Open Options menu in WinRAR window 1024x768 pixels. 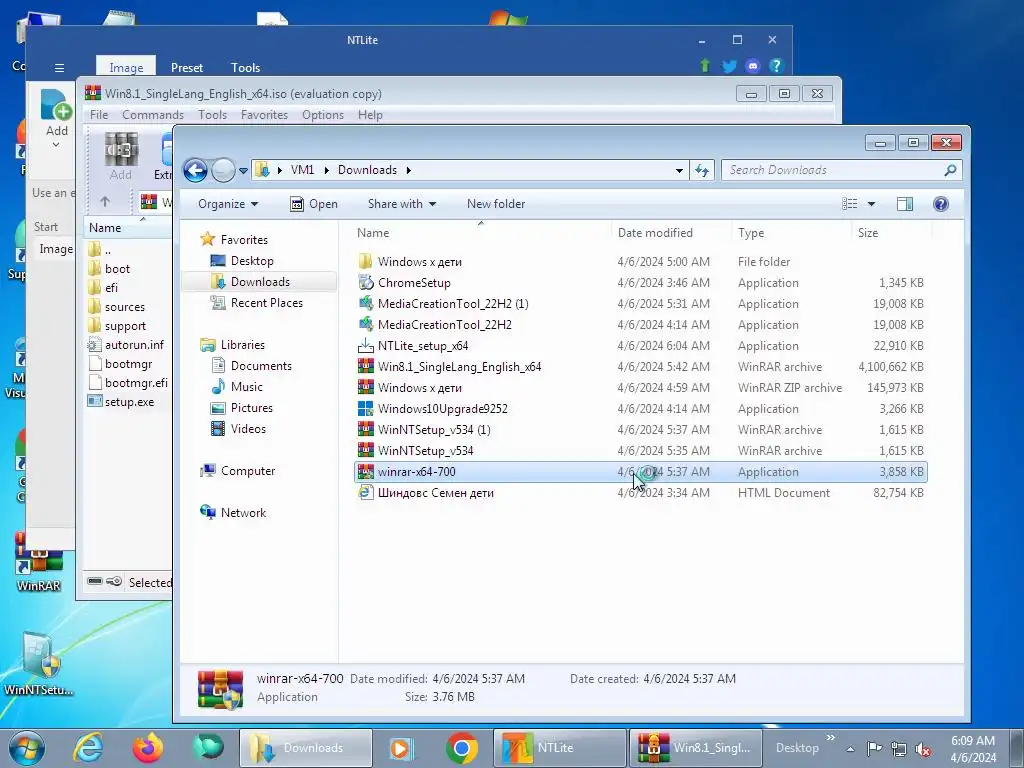point(323,115)
